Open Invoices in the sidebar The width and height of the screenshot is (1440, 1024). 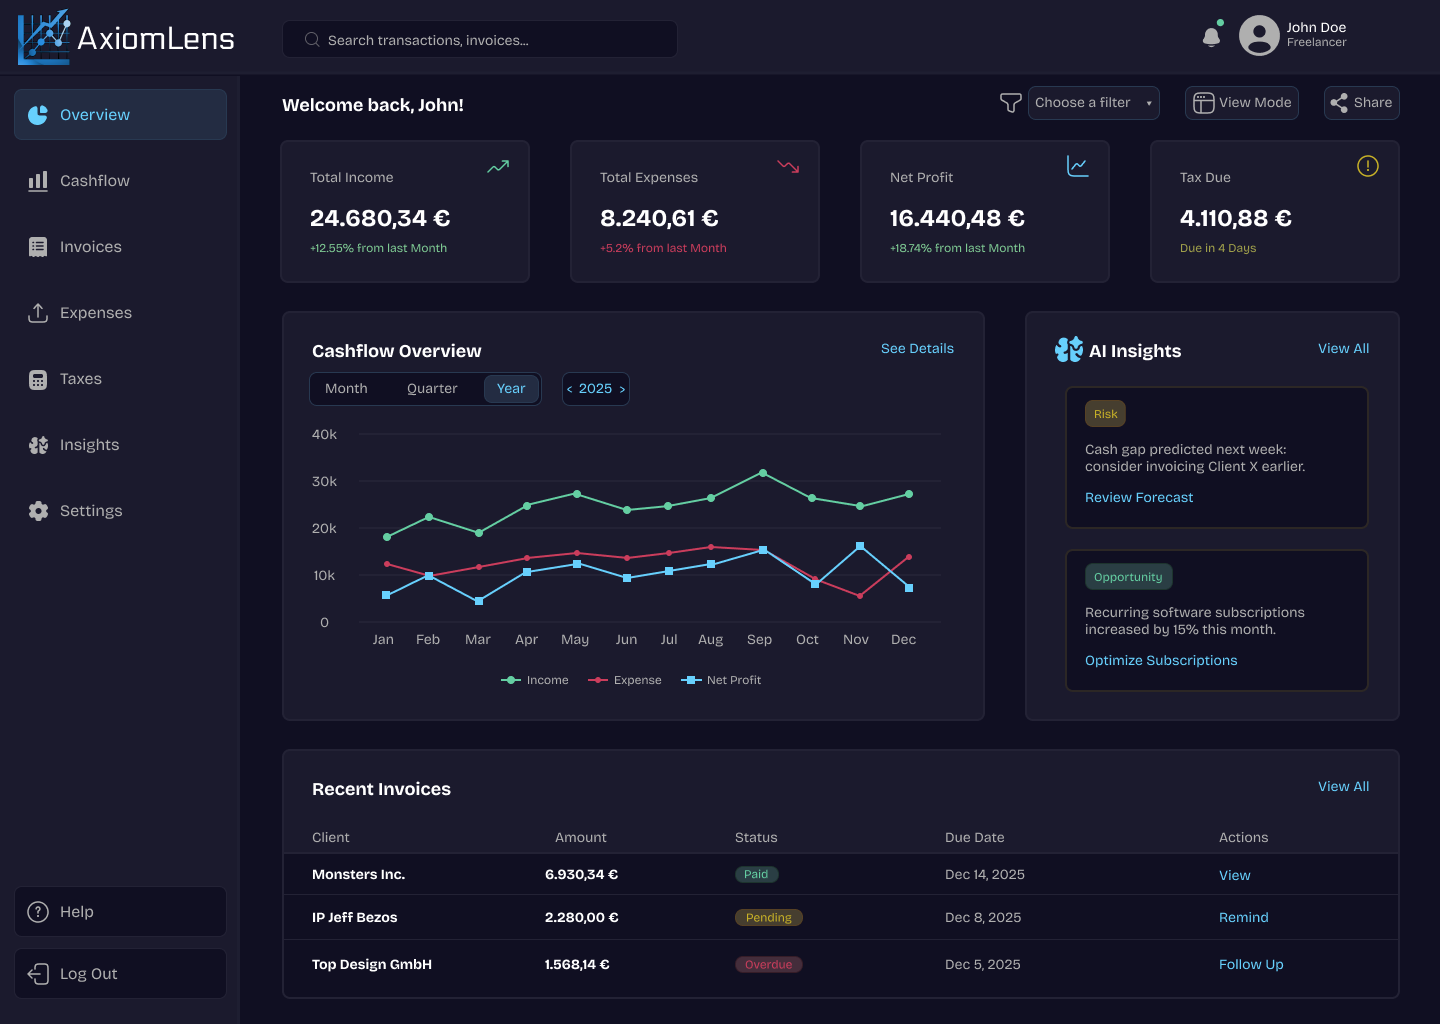click(90, 247)
